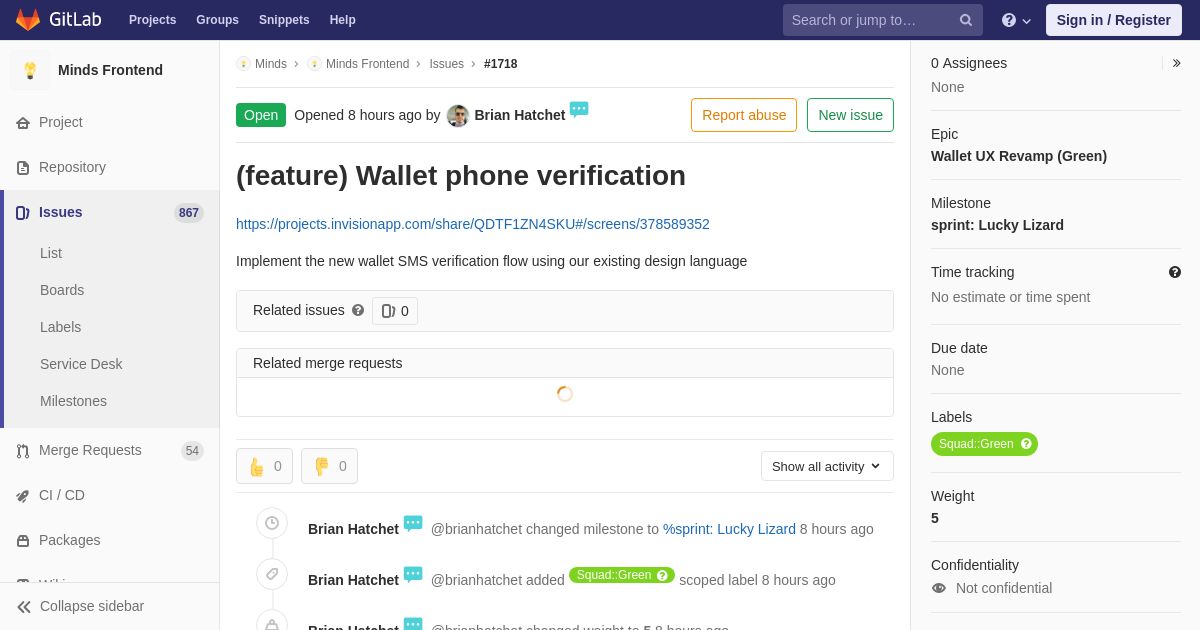Click the Wallet UX Revamp (Green) epic
The width and height of the screenshot is (1200, 630).
pos(1019,156)
